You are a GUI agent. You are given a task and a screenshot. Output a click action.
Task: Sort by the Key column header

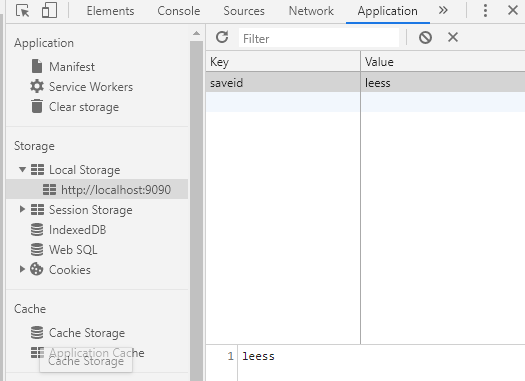point(283,62)
